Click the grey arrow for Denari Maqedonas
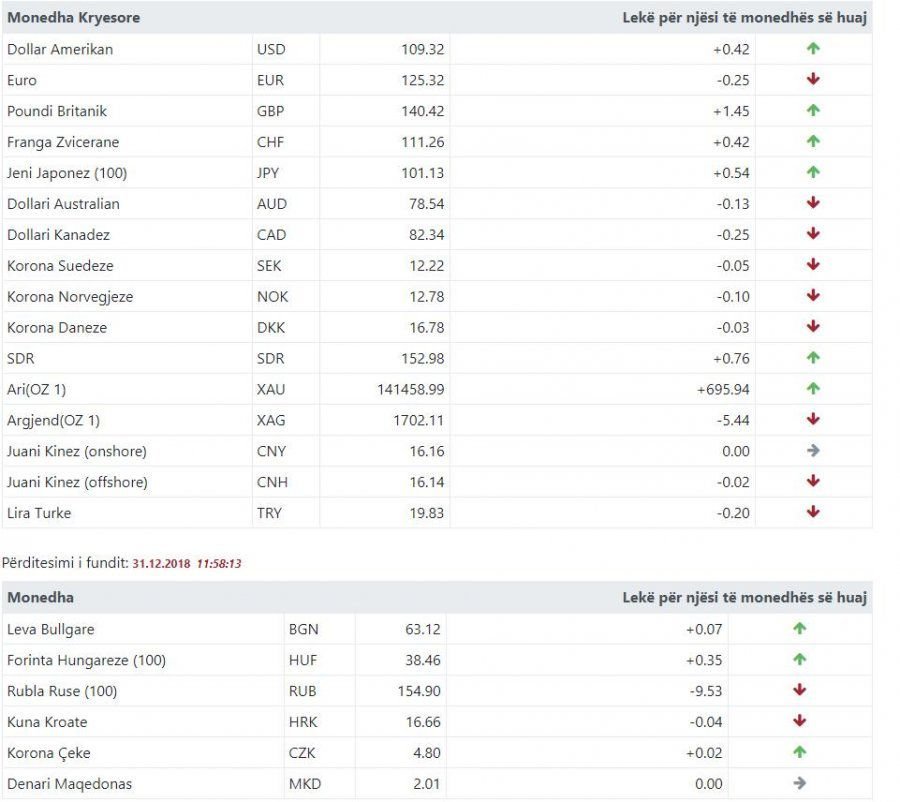This screenshot has width=900, height=802. (800, 783)
